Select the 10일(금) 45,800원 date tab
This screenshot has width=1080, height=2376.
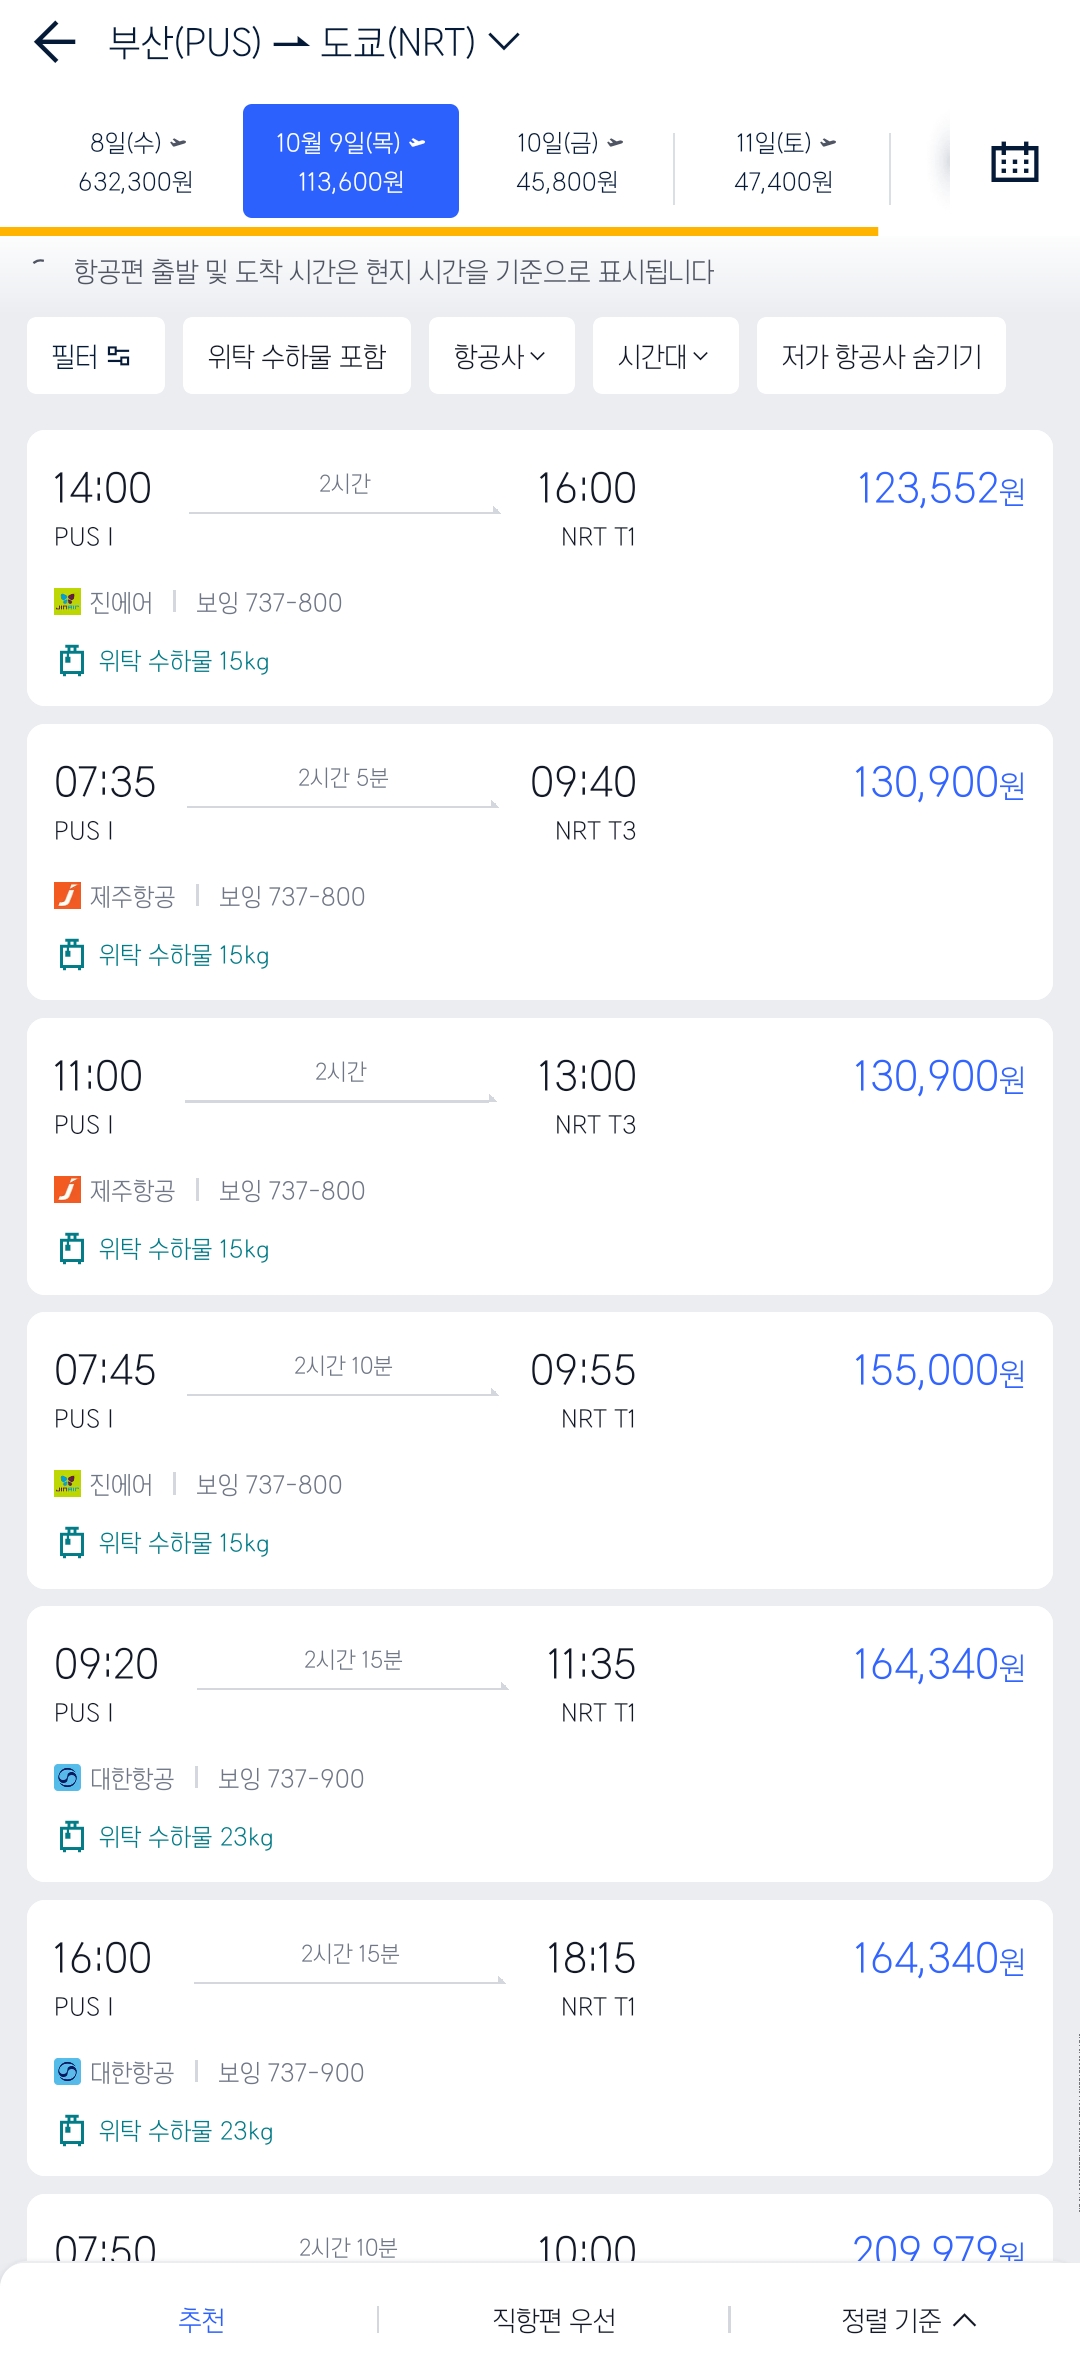pos(567,162)
